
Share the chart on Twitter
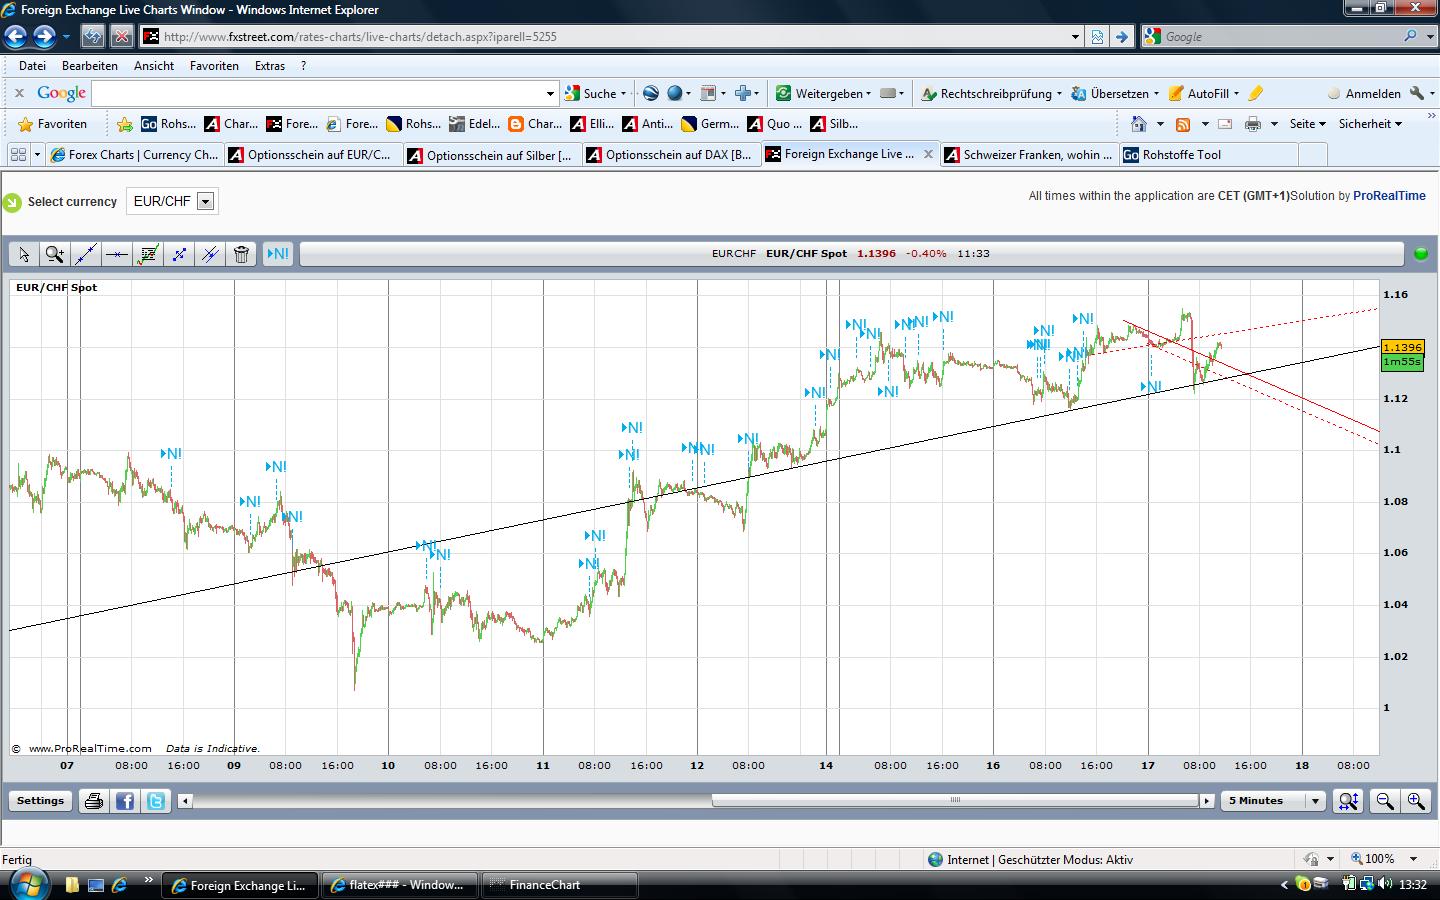pyautogui.click(x=156, y=801)
